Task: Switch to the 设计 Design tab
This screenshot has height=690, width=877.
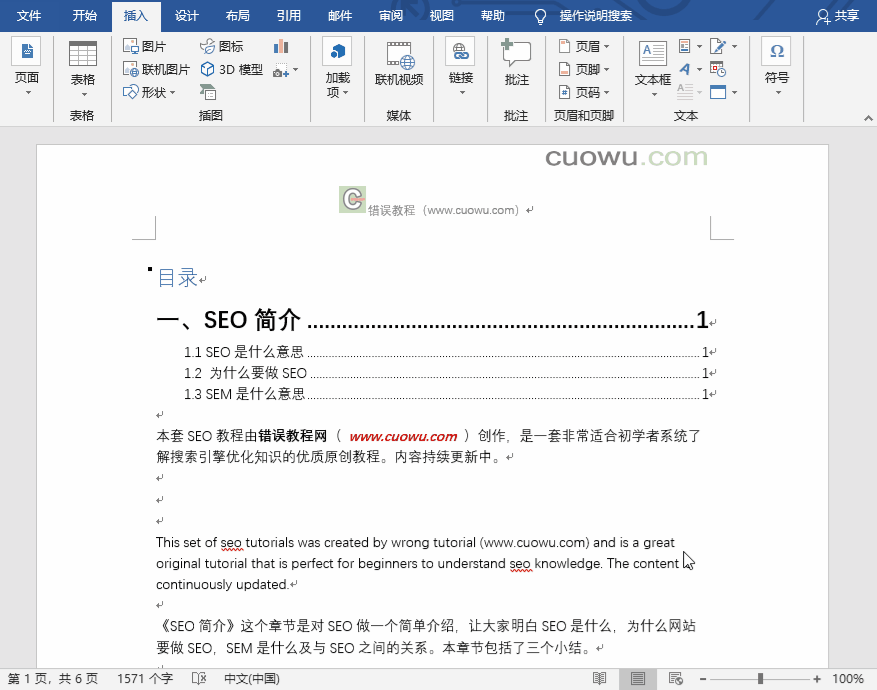Action: point(187,16)
